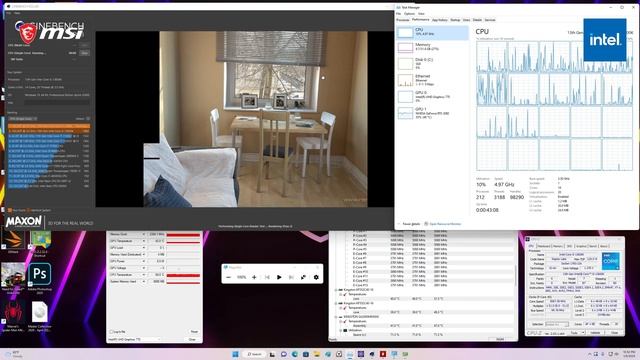Select the orange top Cinebench ranking row

(x=49, y=126)
